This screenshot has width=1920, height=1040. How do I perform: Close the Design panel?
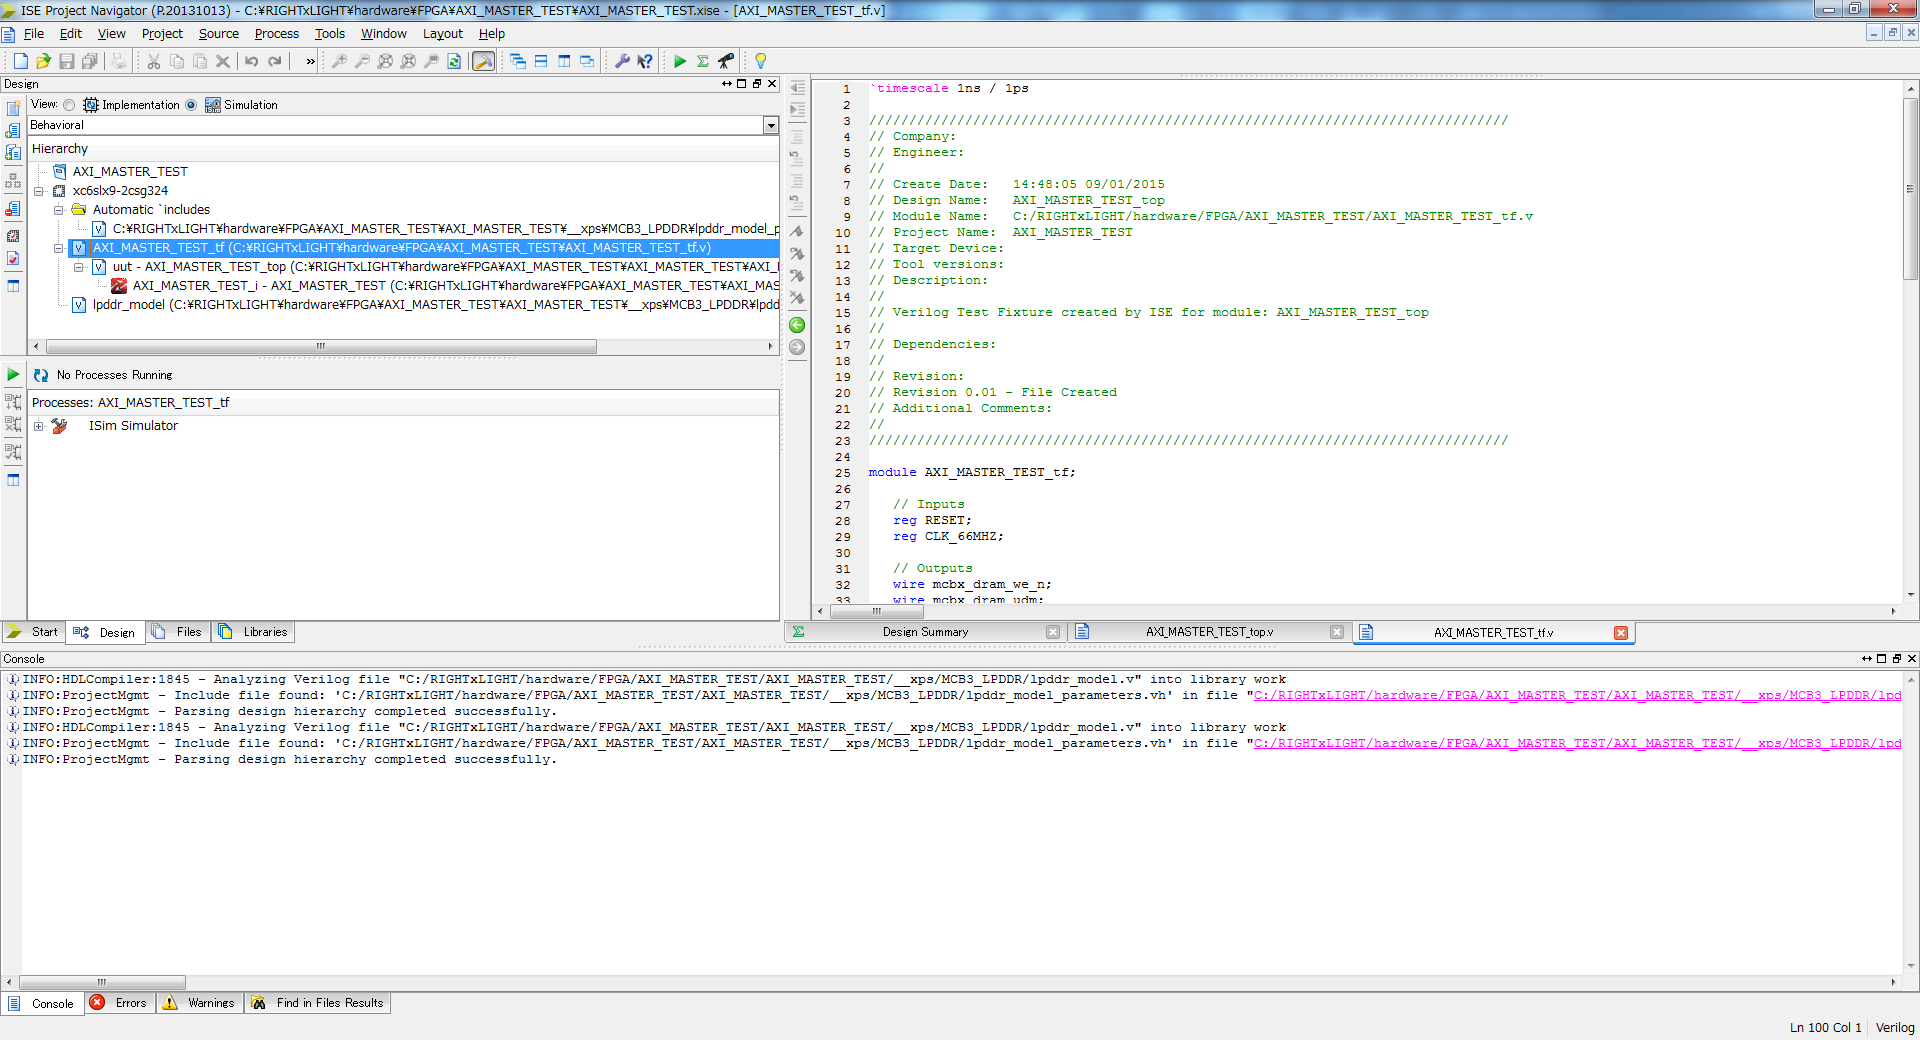[772, 84]
